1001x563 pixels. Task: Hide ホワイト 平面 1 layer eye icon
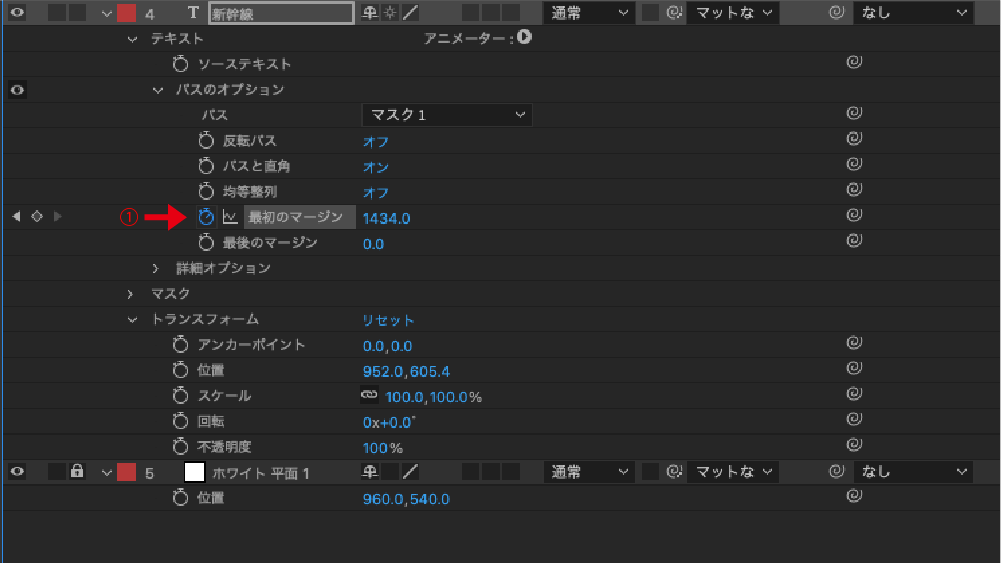pos(17,472)
